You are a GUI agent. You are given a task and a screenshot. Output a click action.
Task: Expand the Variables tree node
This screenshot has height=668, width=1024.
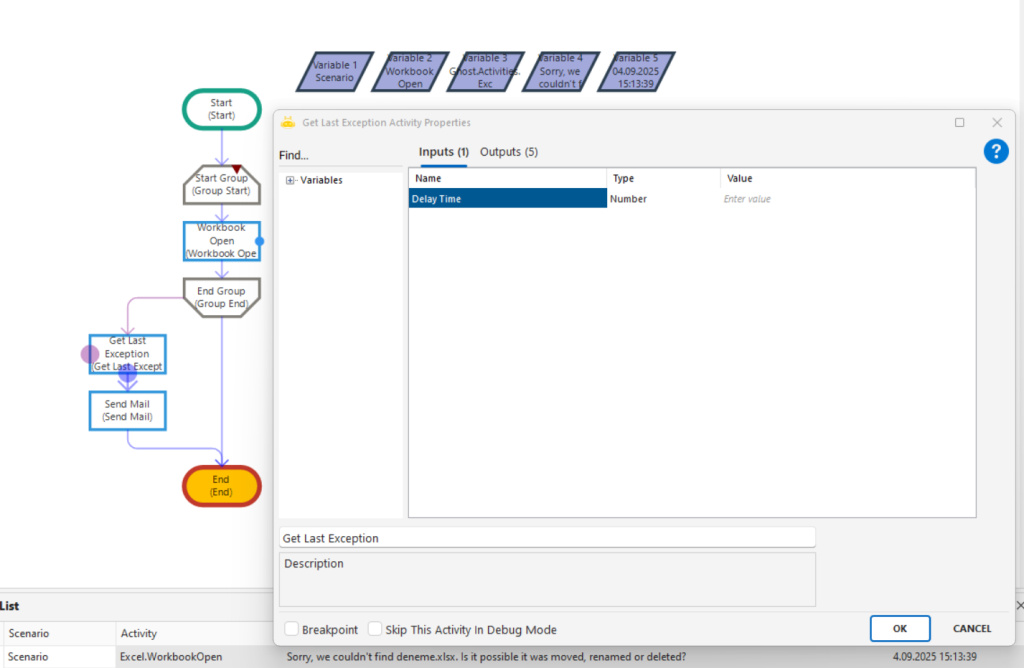pyautogui.click(x=290, y=180)
